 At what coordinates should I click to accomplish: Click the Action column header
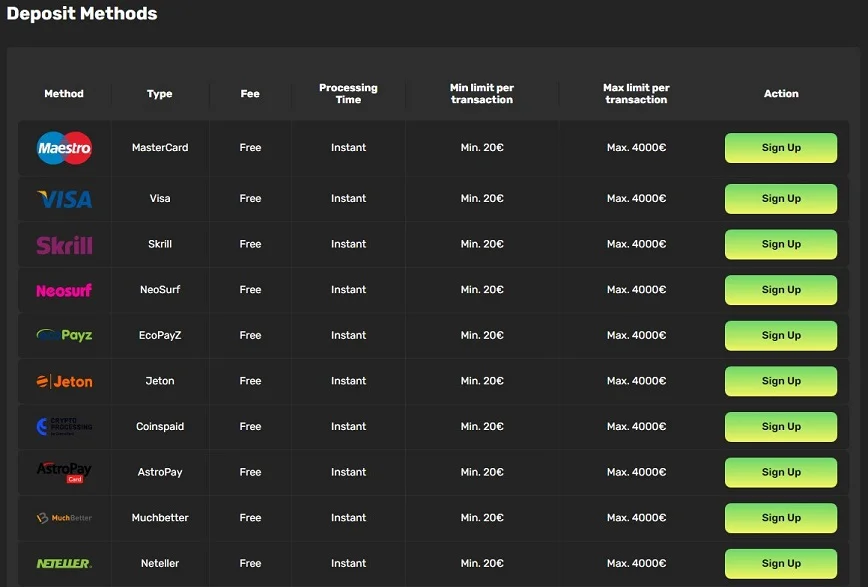[x=781, y=94]
